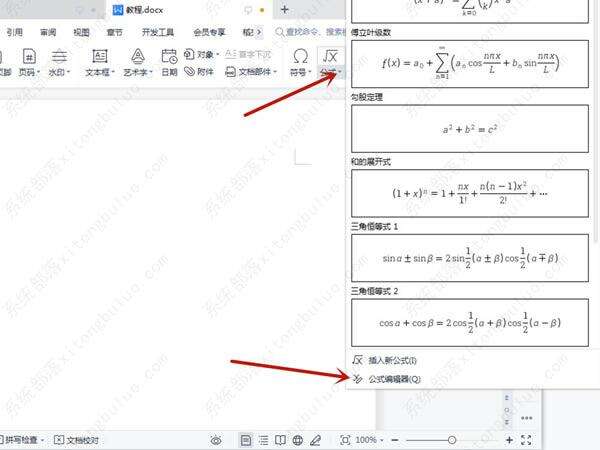The height and width of the screenshot is (450, 600).
Task: Switch to outline view icon
Action: (263, 440)
